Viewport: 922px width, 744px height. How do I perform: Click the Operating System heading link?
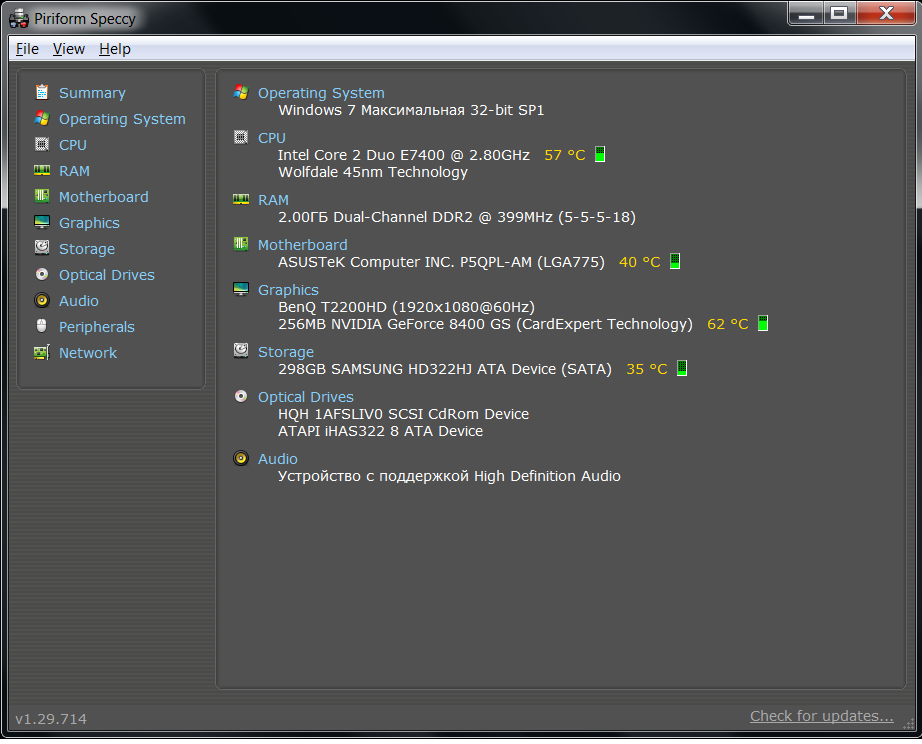coord(321,93)
